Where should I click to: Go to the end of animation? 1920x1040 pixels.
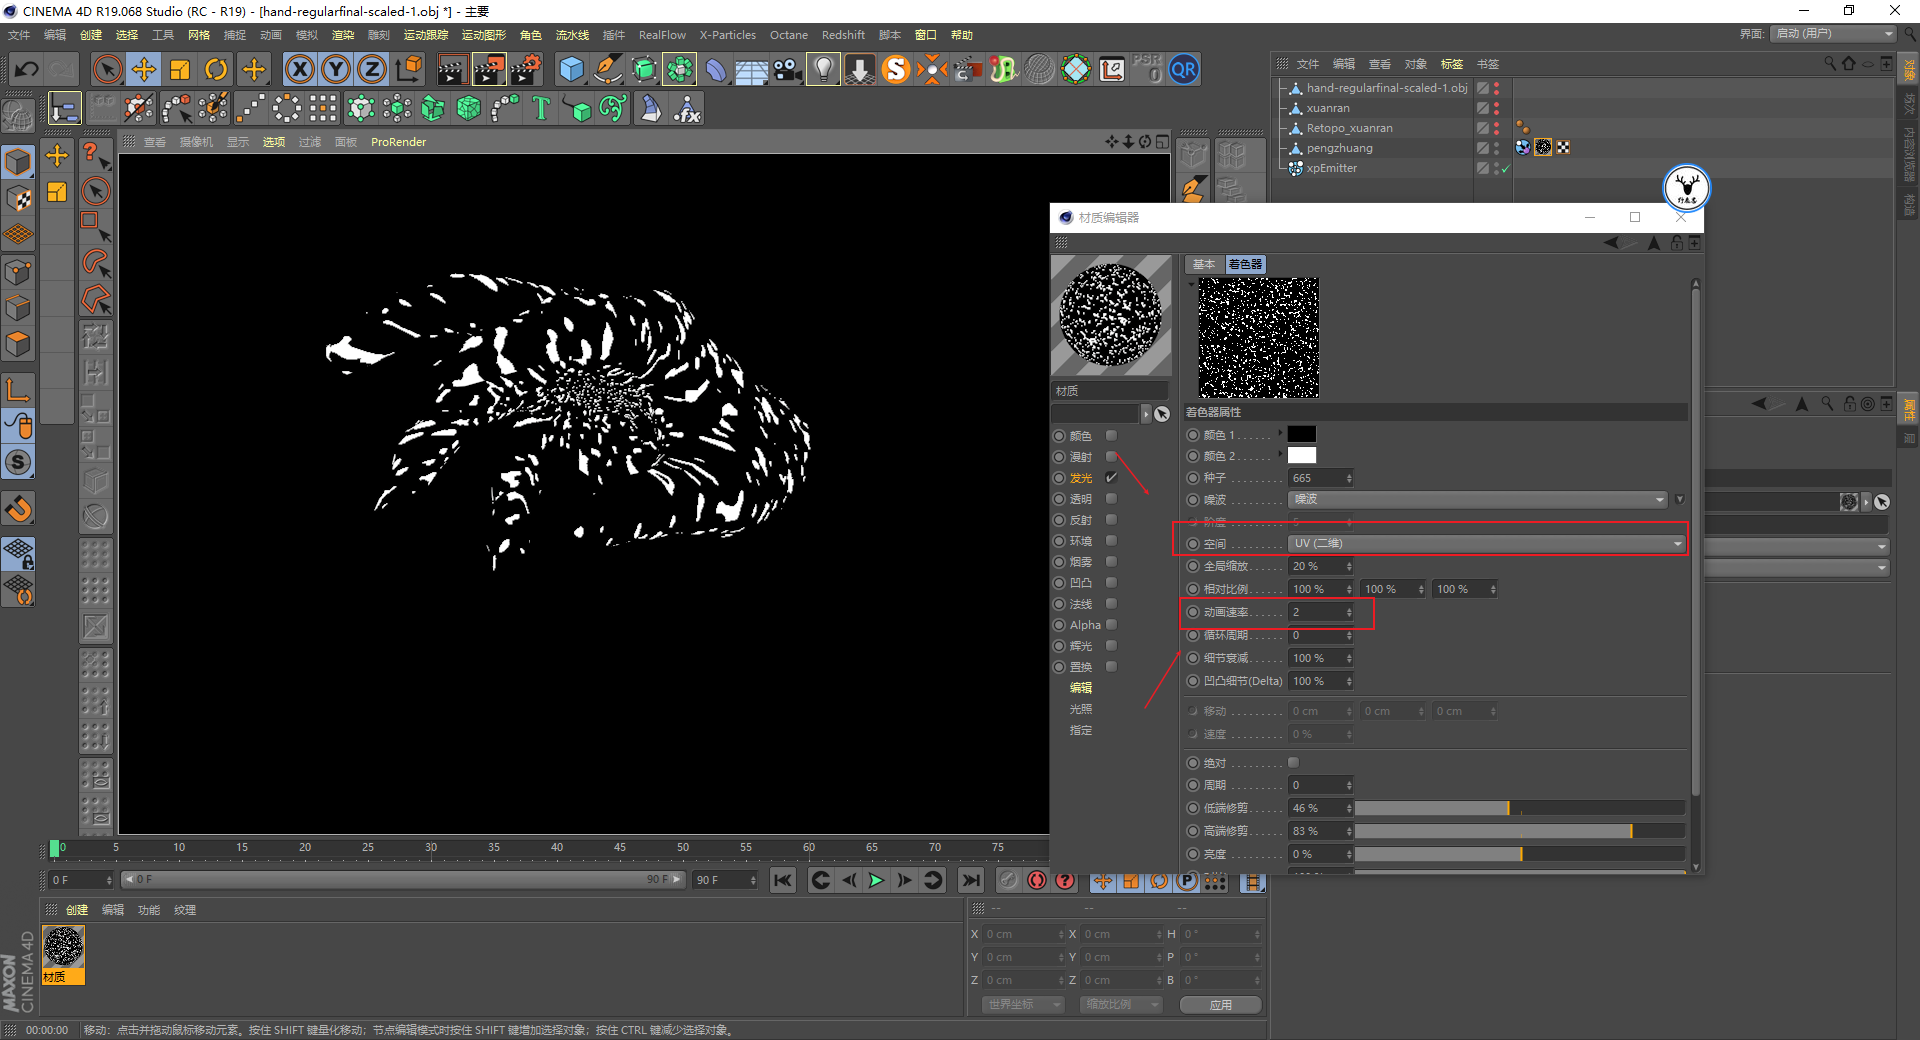click(970, 880)
